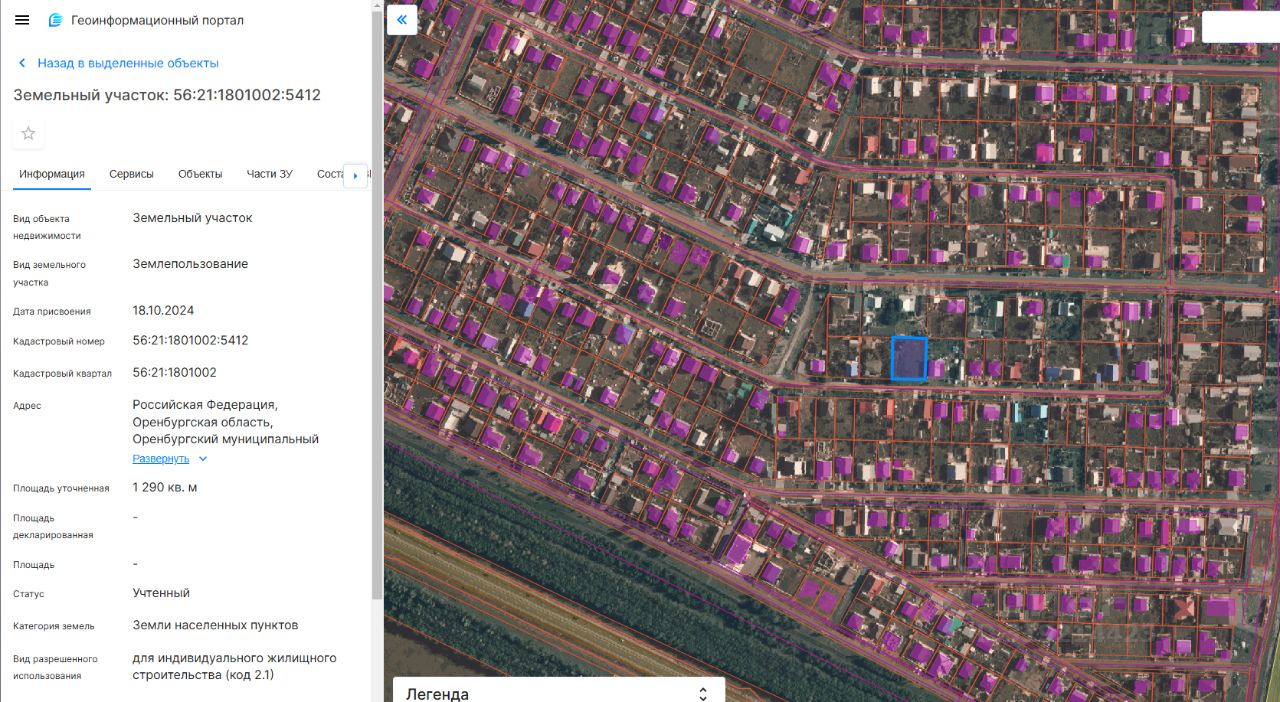Click the Землепользование value
The width and height of the screenshot is (1280, 702).
point(191,264)
